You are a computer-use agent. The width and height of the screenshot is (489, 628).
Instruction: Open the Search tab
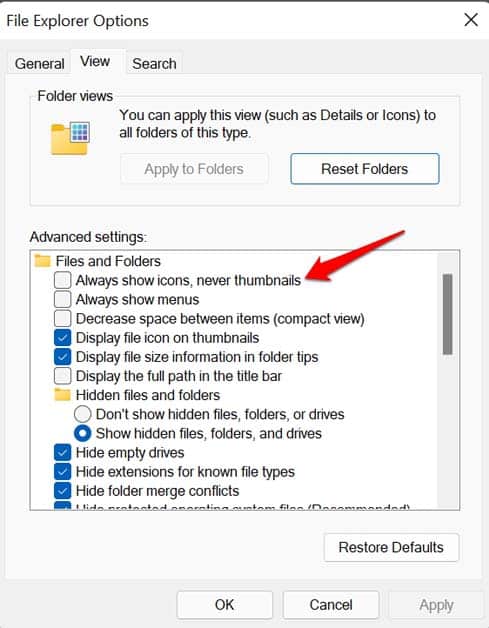point(154,63)
